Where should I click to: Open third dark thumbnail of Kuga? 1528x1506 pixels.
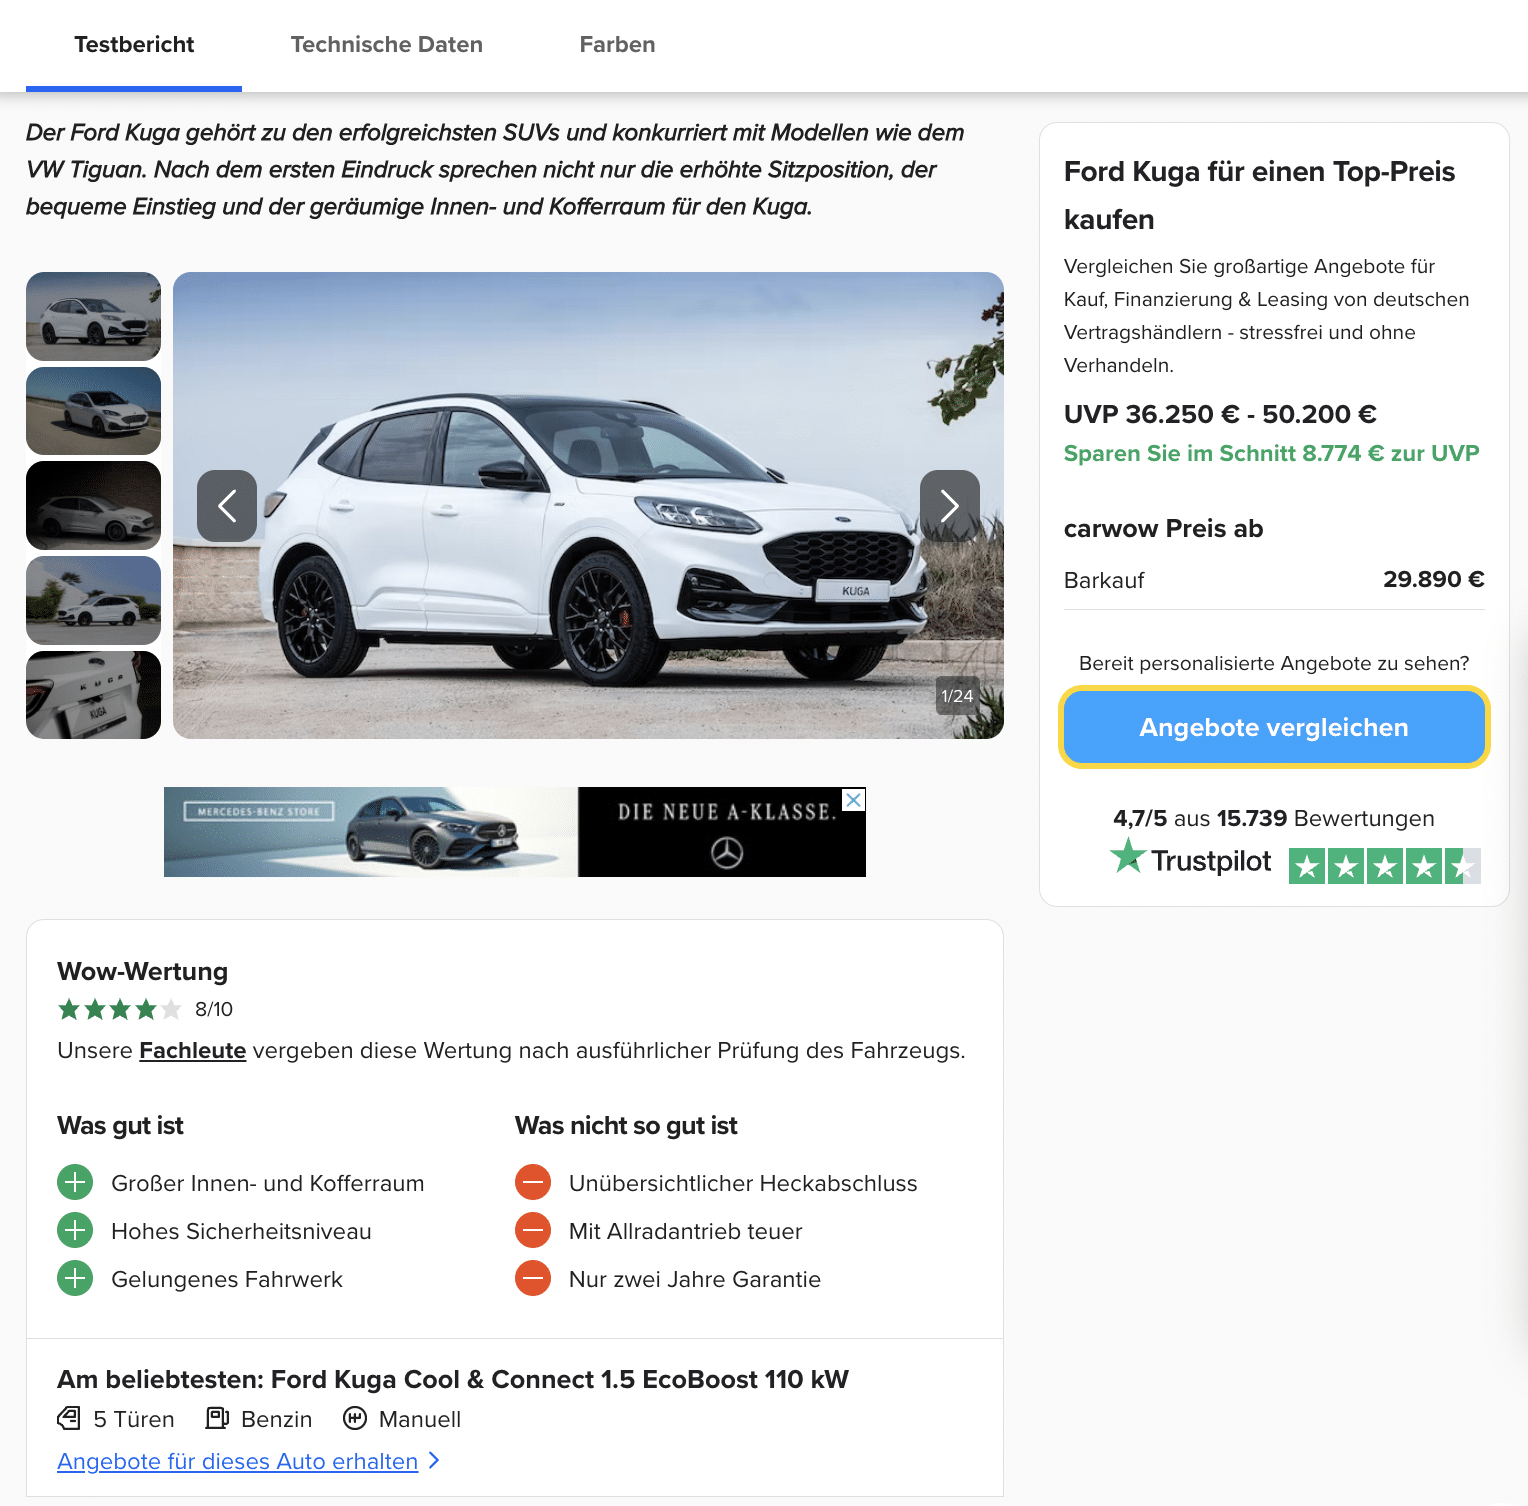(x=93, y=505)
